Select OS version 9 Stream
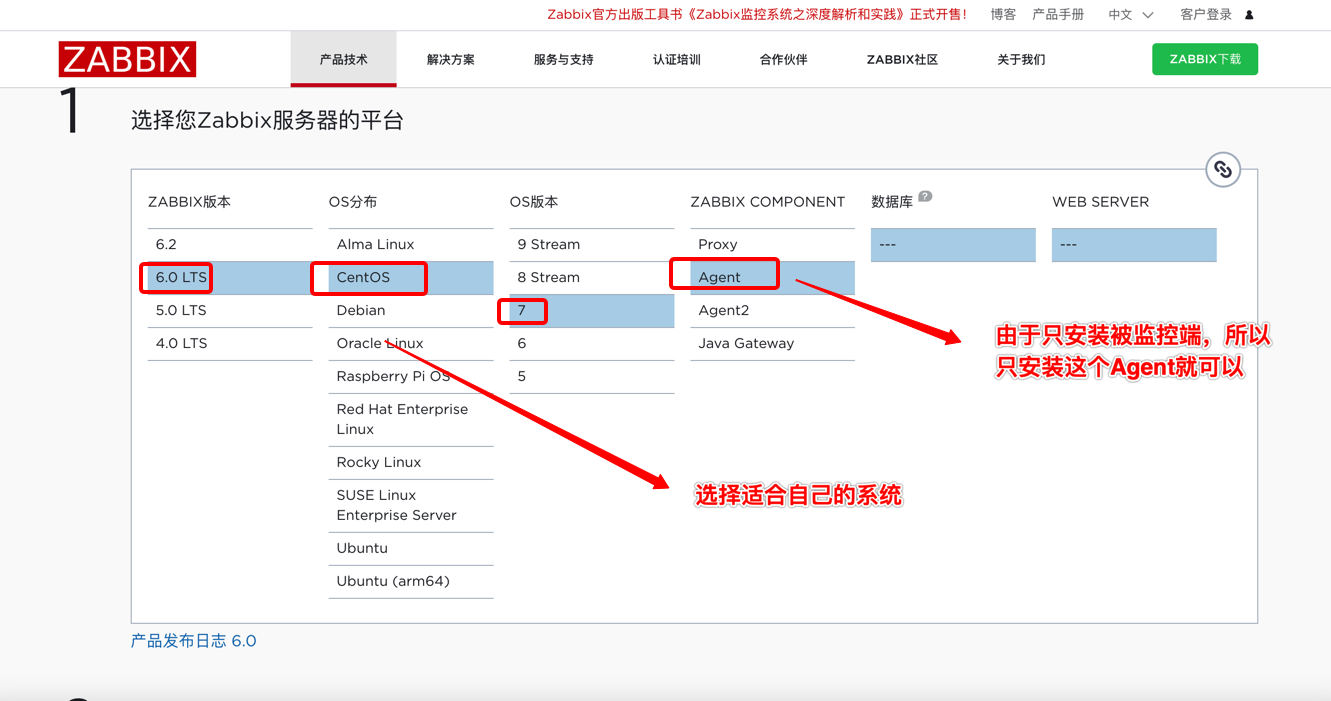Screen dimensions: 1331x701 coord(592,245)
